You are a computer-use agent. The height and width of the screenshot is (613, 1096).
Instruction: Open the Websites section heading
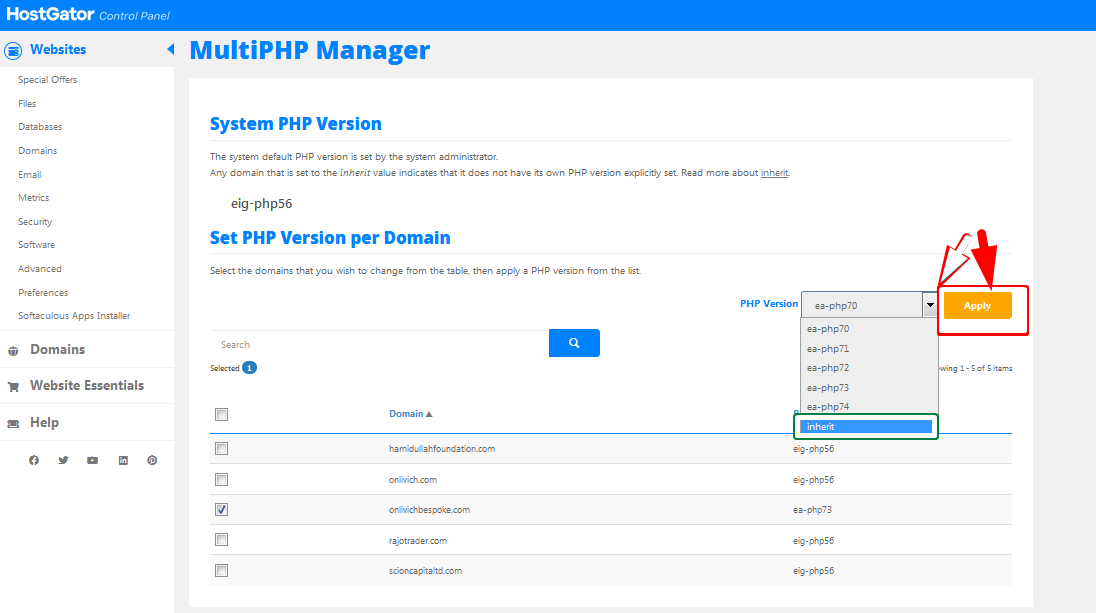(58, 50)
